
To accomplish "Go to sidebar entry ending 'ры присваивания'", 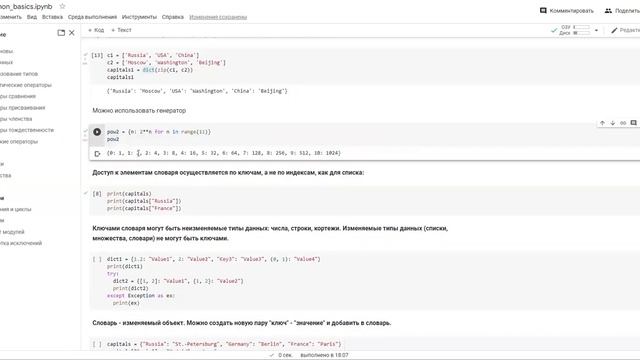I will tap(22, 108).
